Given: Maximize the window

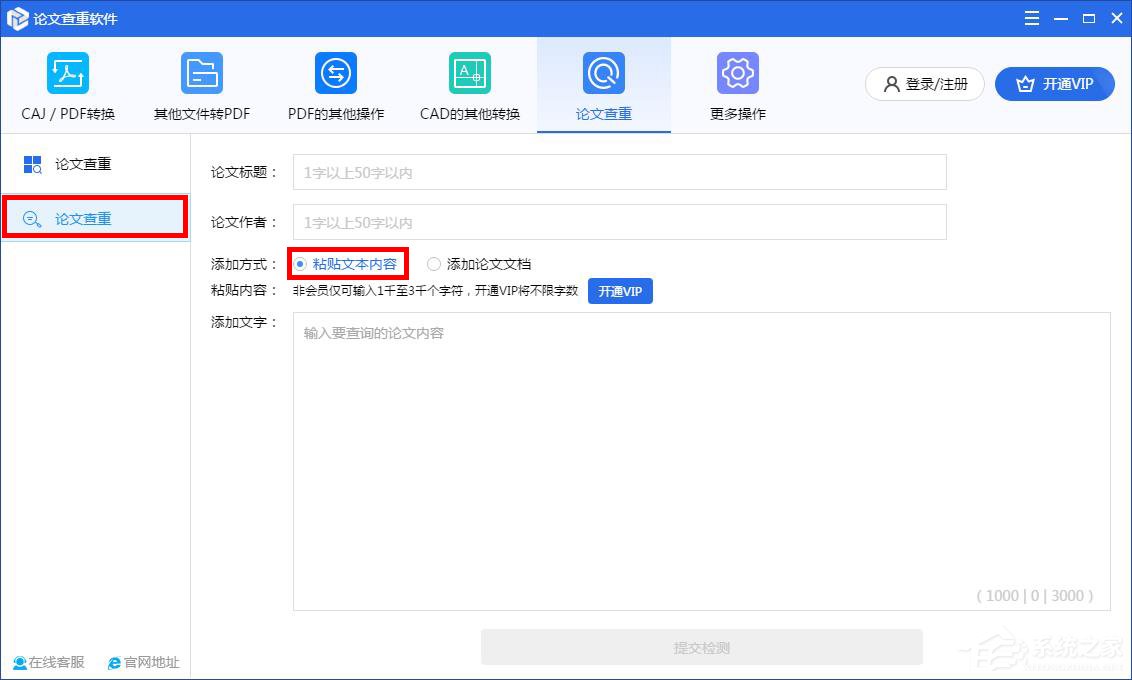Looking at the screenshot, I should point(1089,19).
